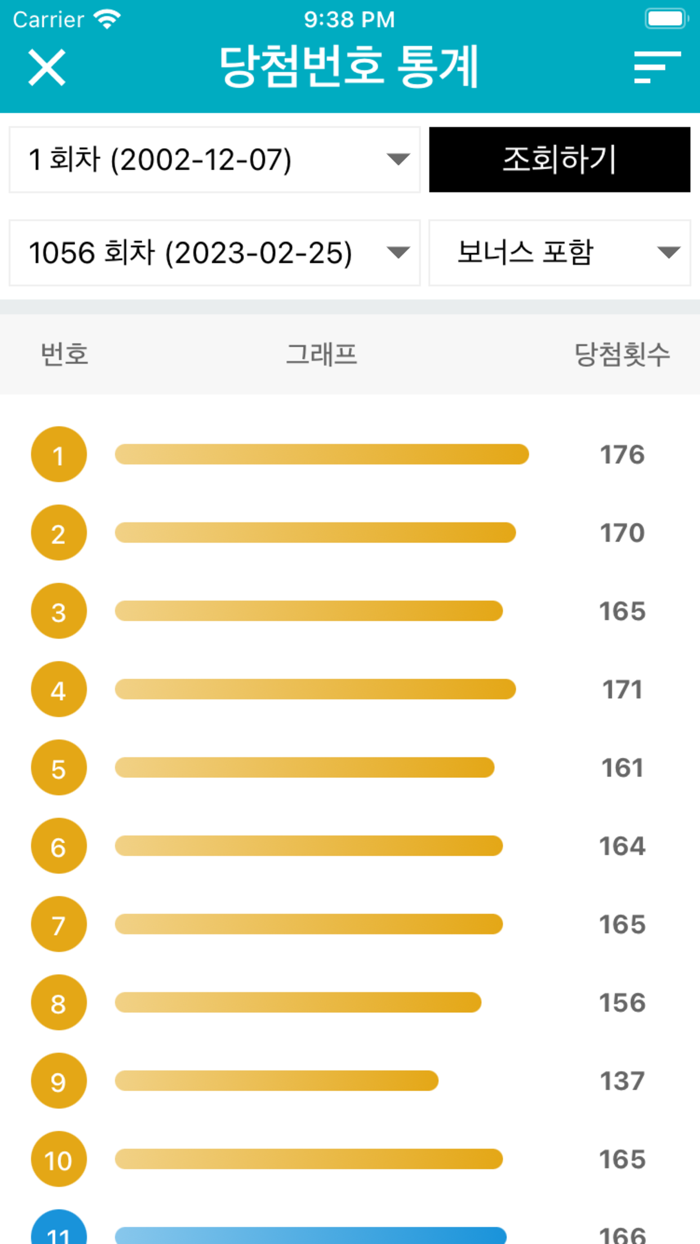This screenshot has width=700, height=1244.
Task: Select the number 9 ball icon
Action: (x=59, y=1081)
